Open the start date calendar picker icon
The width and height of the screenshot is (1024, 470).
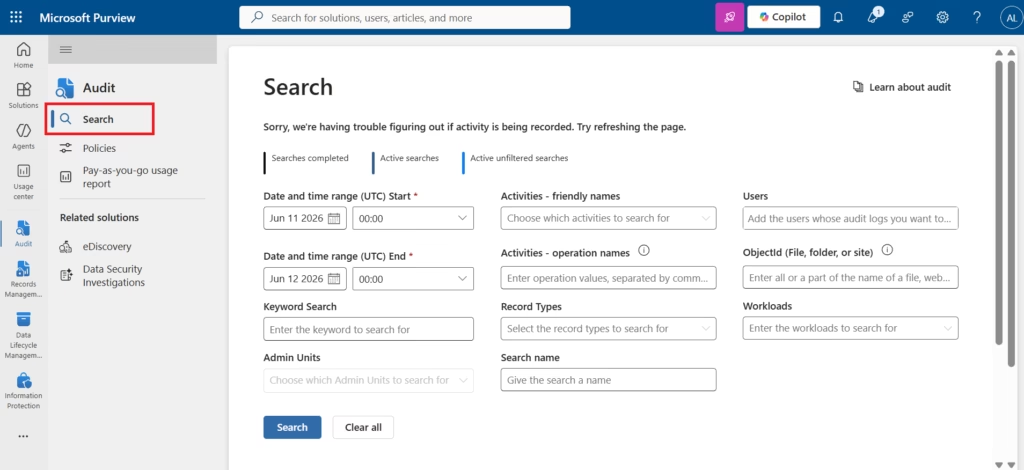[x=334, y=219]
